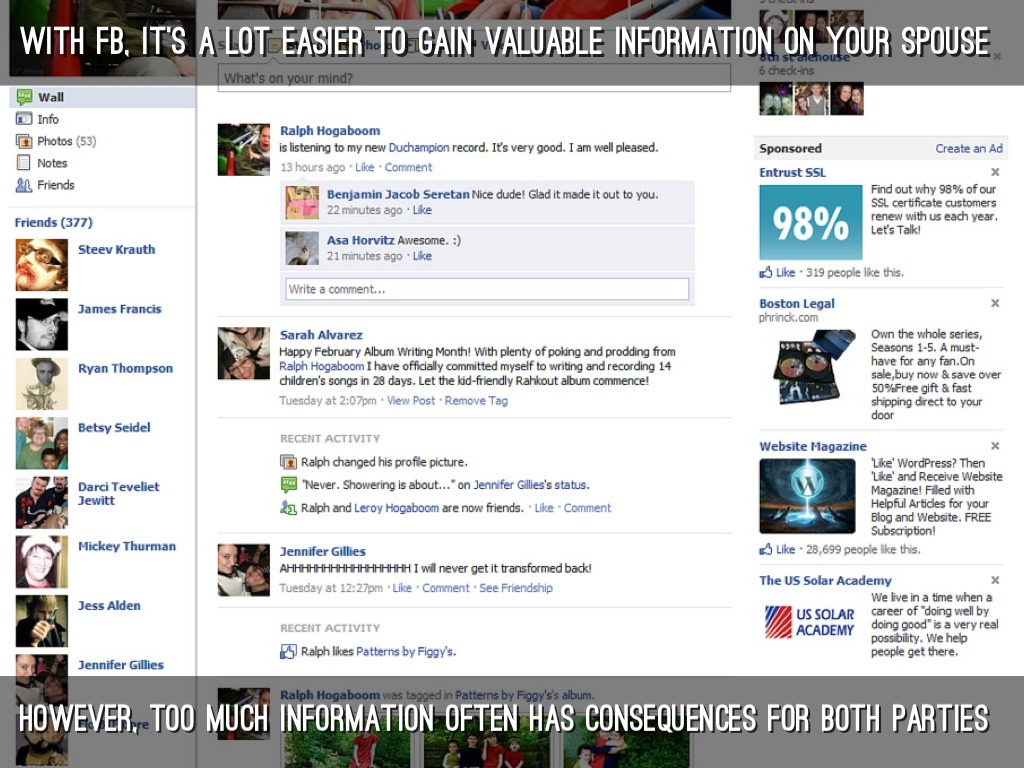Image resolution: width=1024 pixels, height=768 pixels.
Task: Open See Friendship on Jennifer Gillies' post
Action: coord(515,588)
